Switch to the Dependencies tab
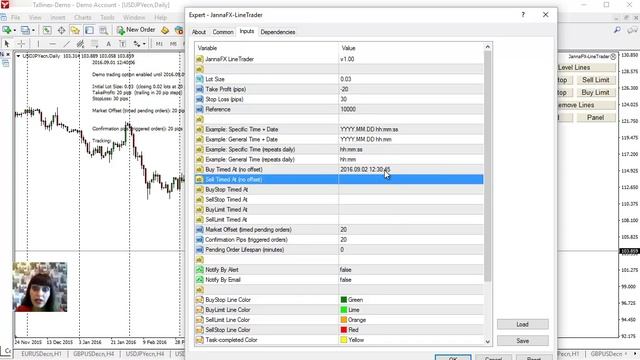The width and height of the screenshot is (640, 360). click(x=278, y=32)
